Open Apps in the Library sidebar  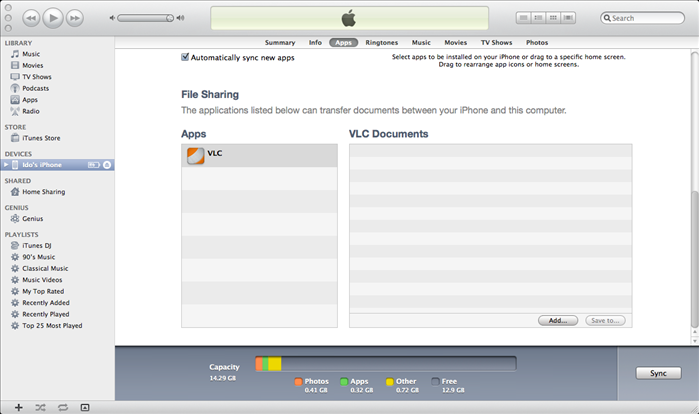[30, 100]
